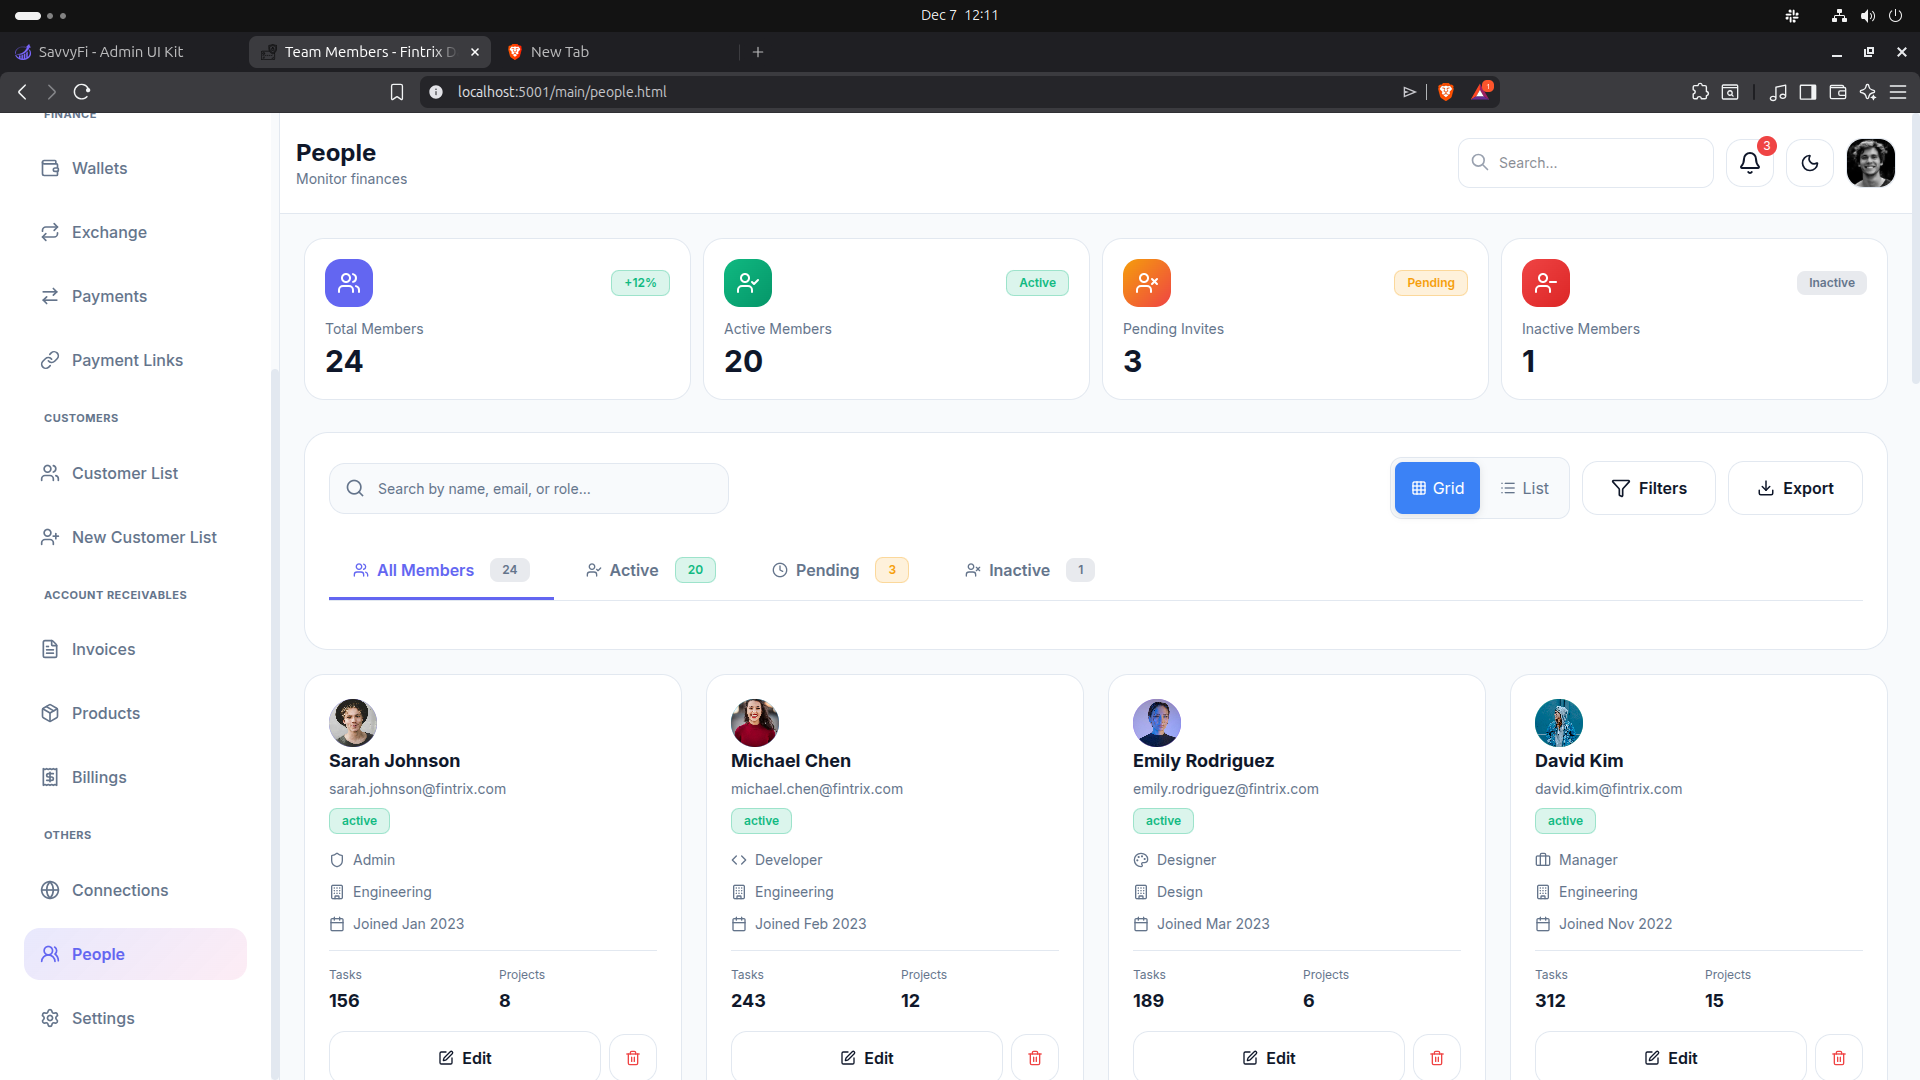Delete Sarah Johnson with trash icon

(x=632, y=1057)
